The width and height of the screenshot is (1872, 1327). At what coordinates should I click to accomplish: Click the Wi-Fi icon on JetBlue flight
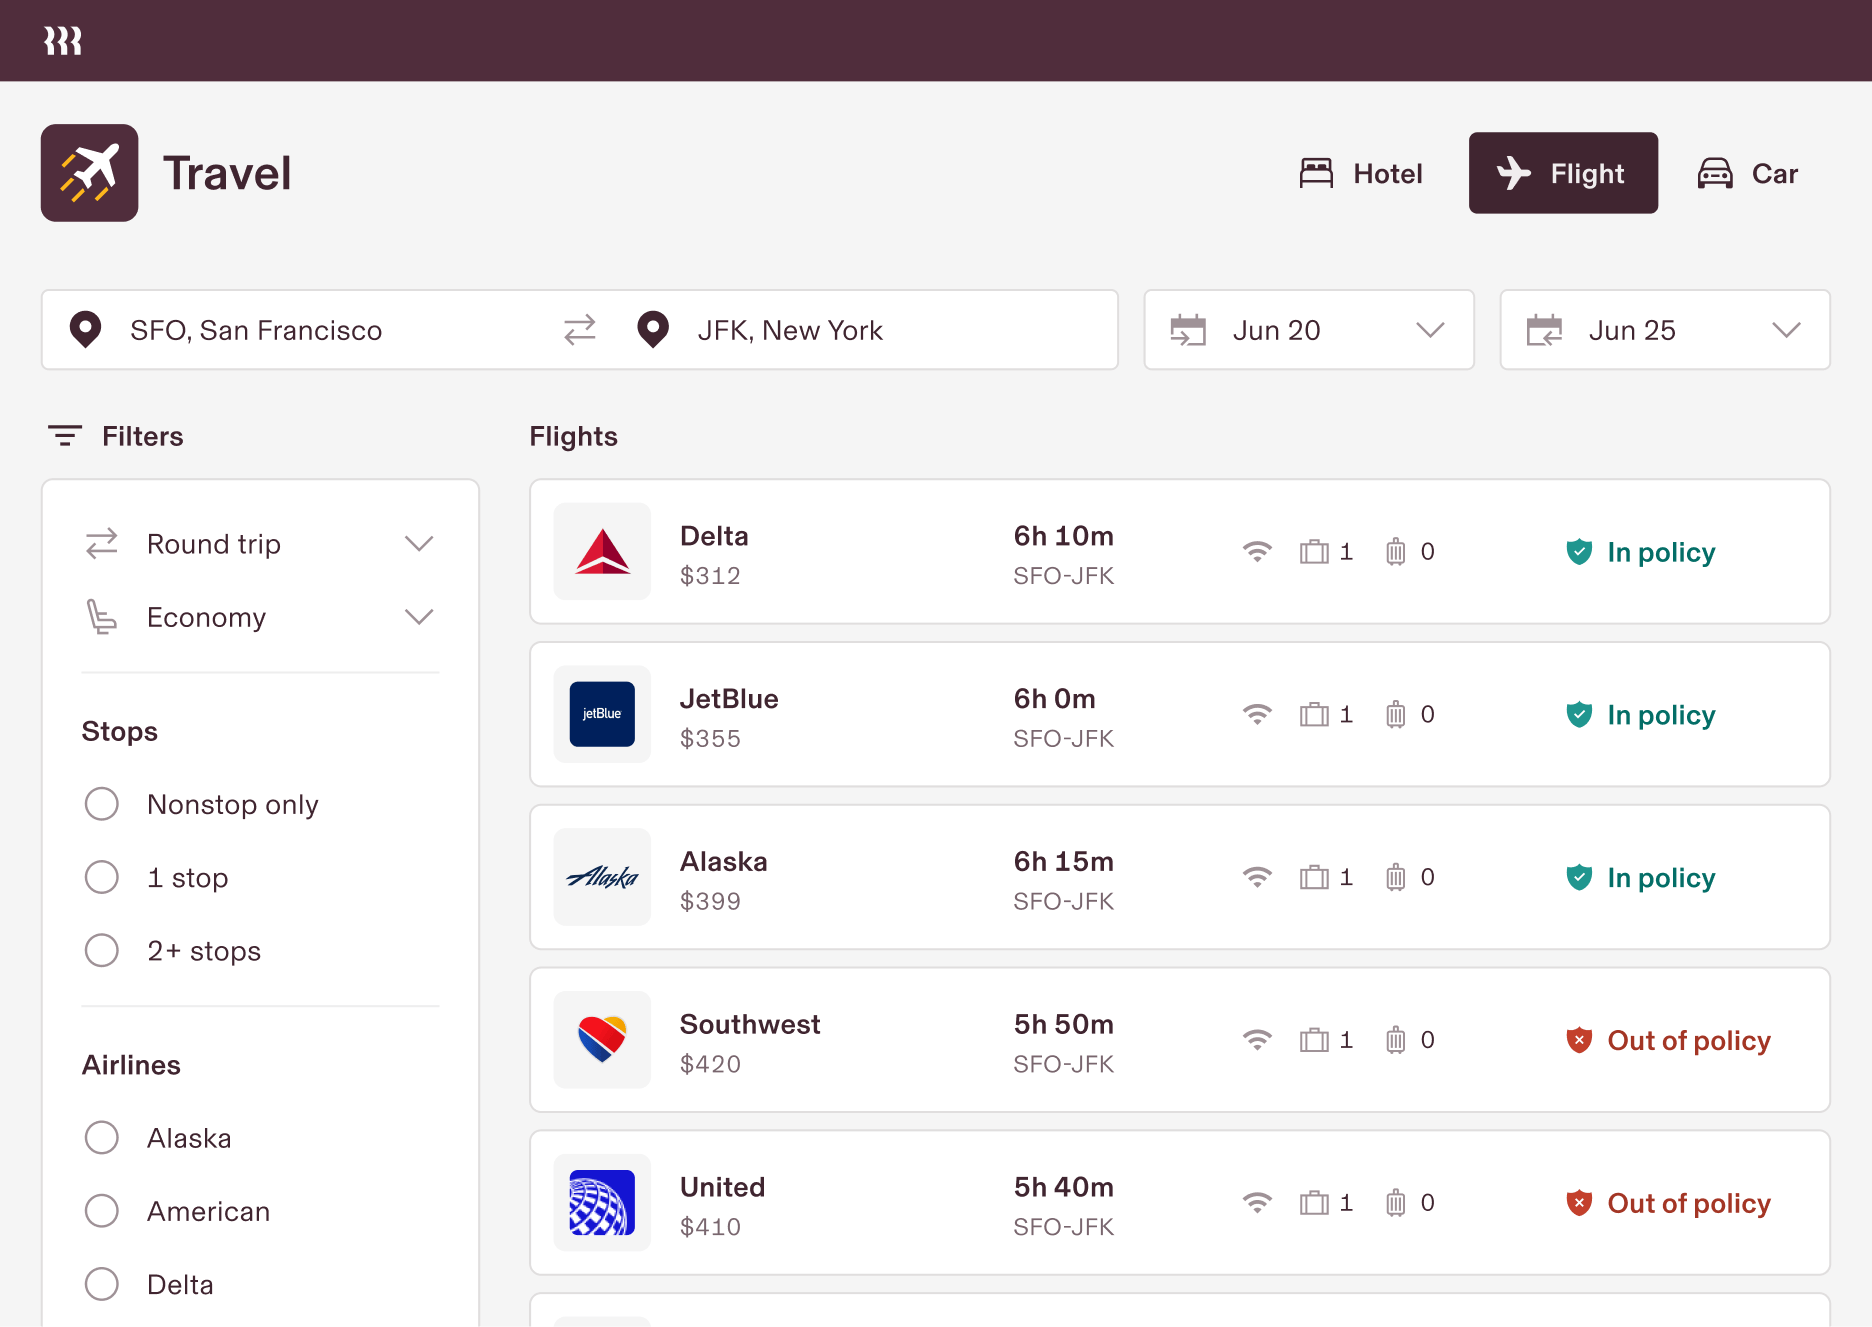point(1257,715)
